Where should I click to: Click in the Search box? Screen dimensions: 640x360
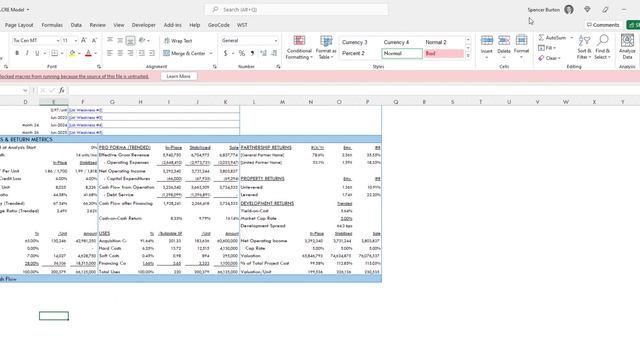click(296, 9)
